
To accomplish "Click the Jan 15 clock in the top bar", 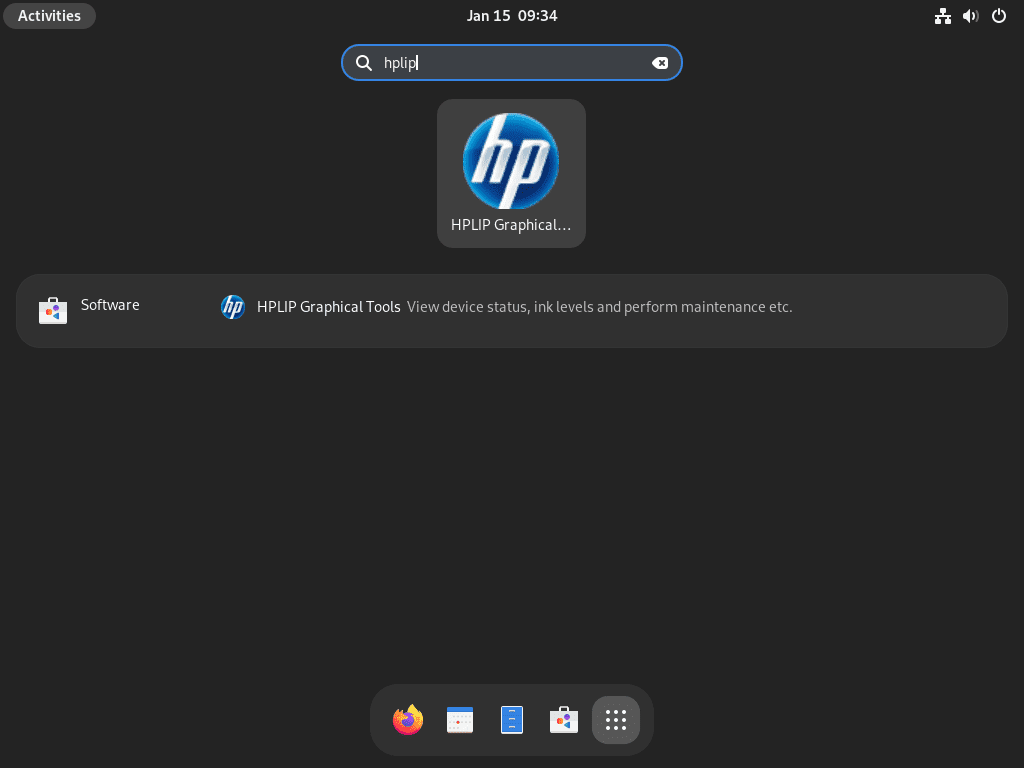I will point(511,15).
